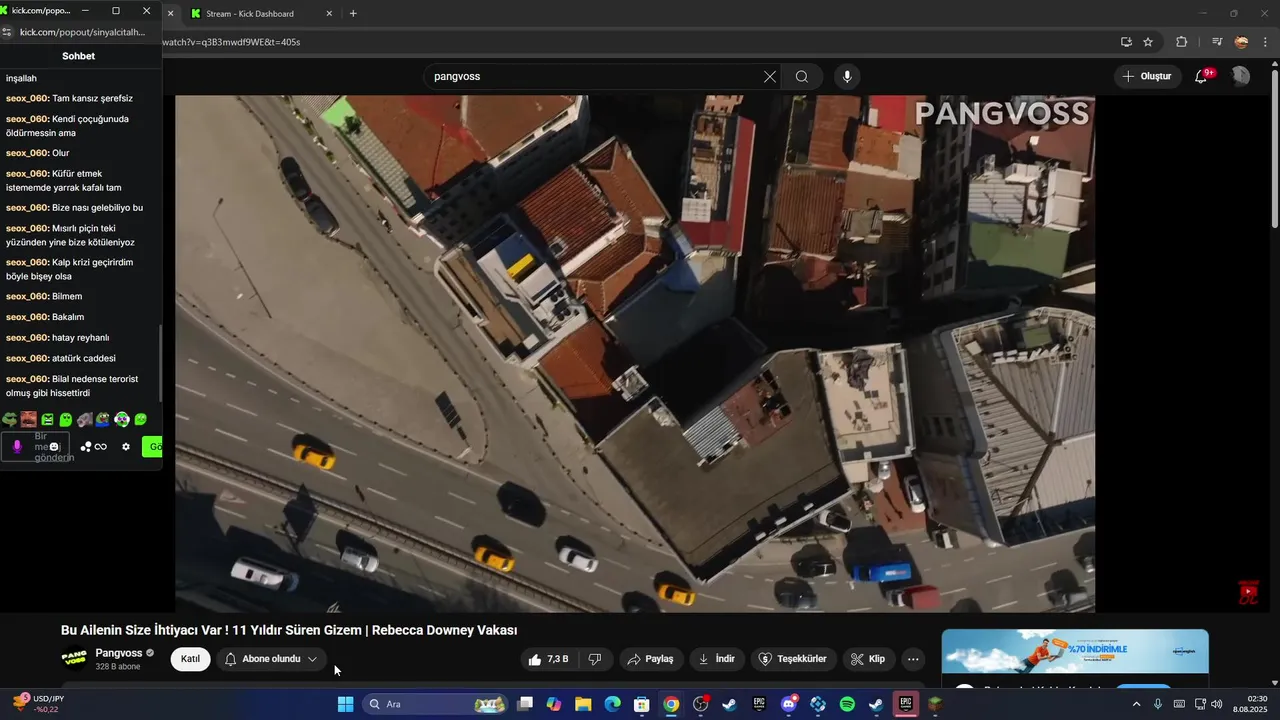
Task: Click the Pangvoss channel avatar
Action: (x=74, y=658)
